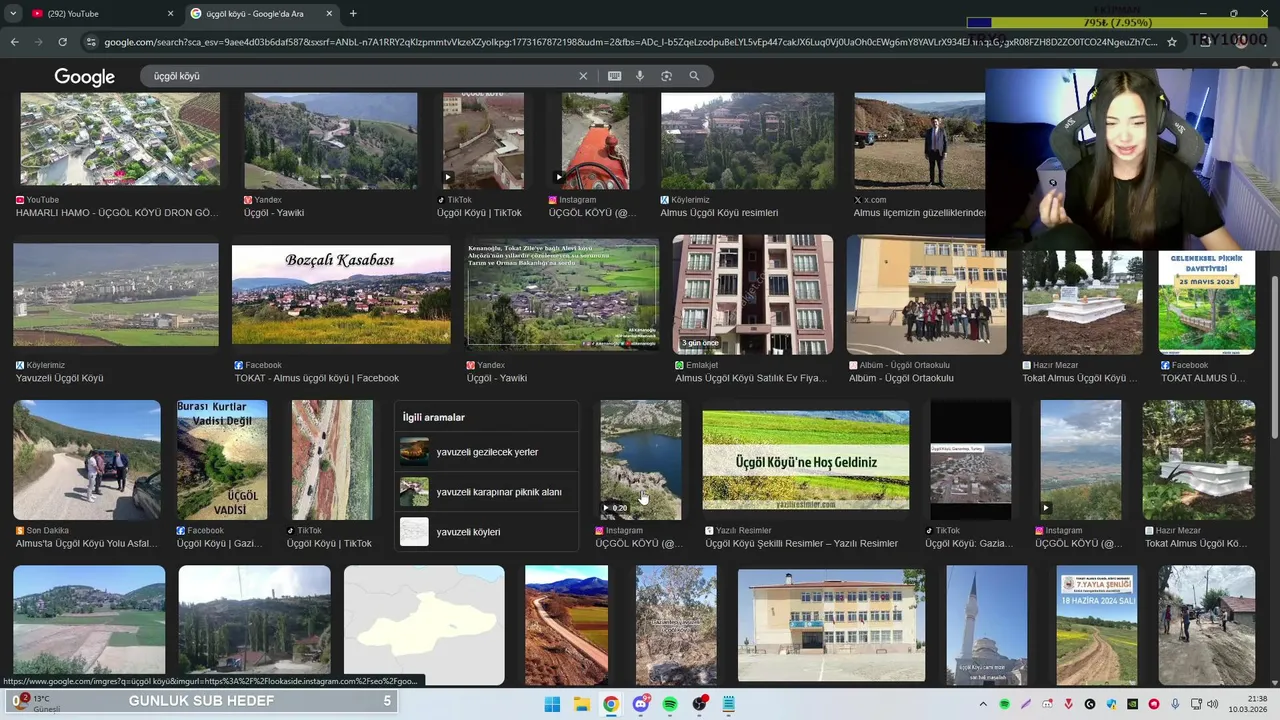This screenshot has height=720, width=1280.
Task: Open Yandex Üçgöl - Yawiki first-row image
Action: (330, 141)
